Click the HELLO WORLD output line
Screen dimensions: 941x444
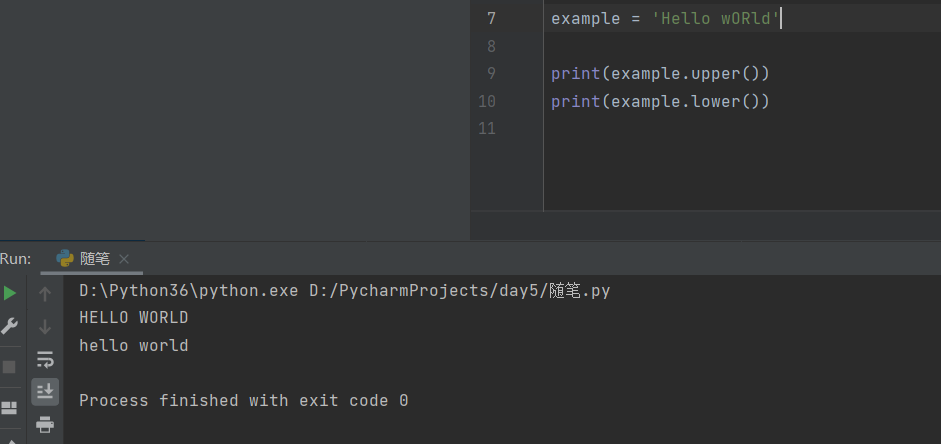pos(134,318)
